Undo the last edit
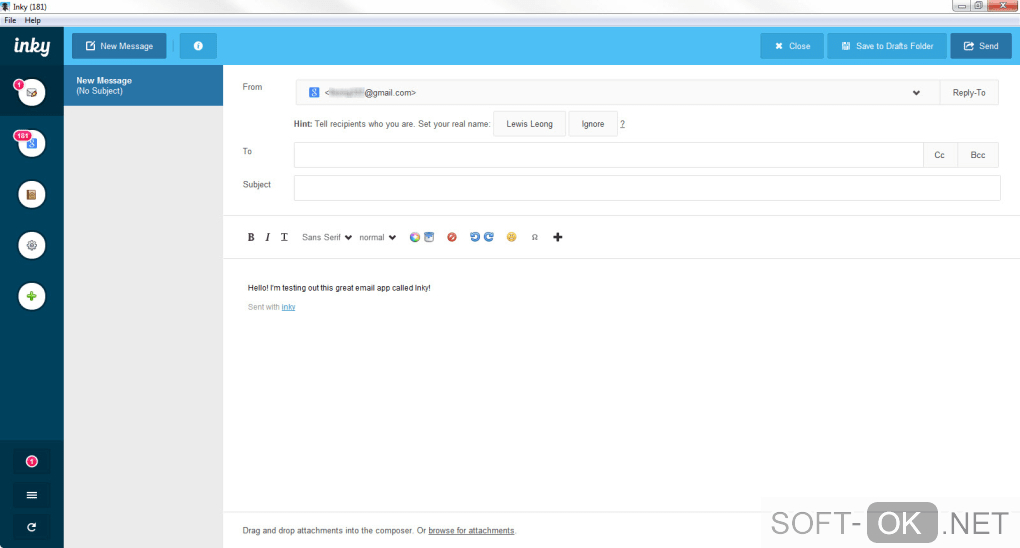Image resolution: width=1020 pixels, height=548 pixels. click(x=474, y=237)
